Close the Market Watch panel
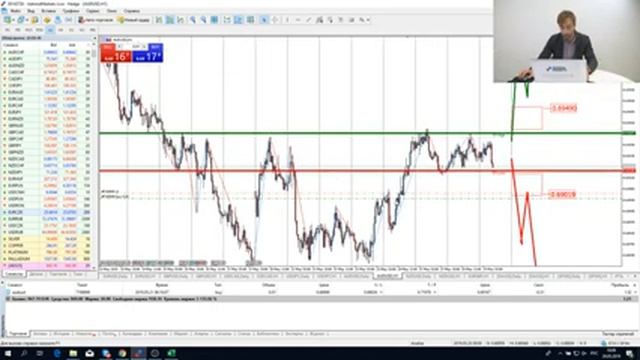The image size is (640, 360). click(95, 38)
